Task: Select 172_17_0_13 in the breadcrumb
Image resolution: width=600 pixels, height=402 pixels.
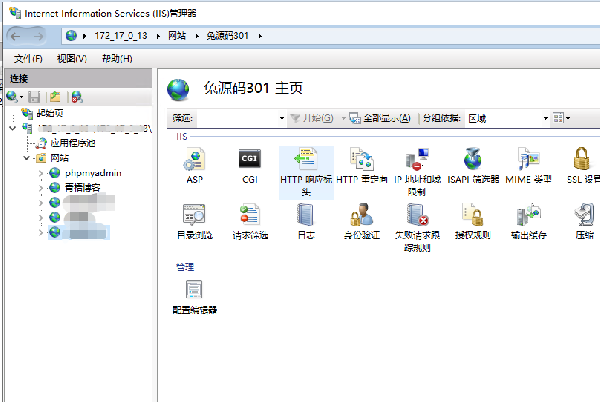Action: pos(121,36)
